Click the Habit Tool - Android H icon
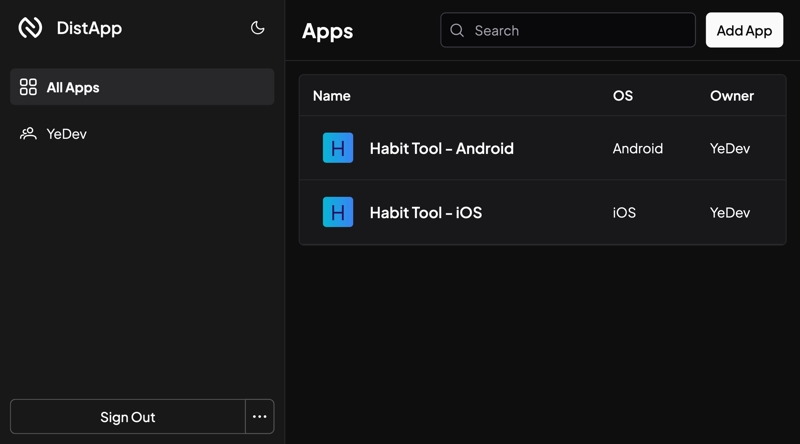The height and width of the screenshot is (444, 800). (338, 148)
